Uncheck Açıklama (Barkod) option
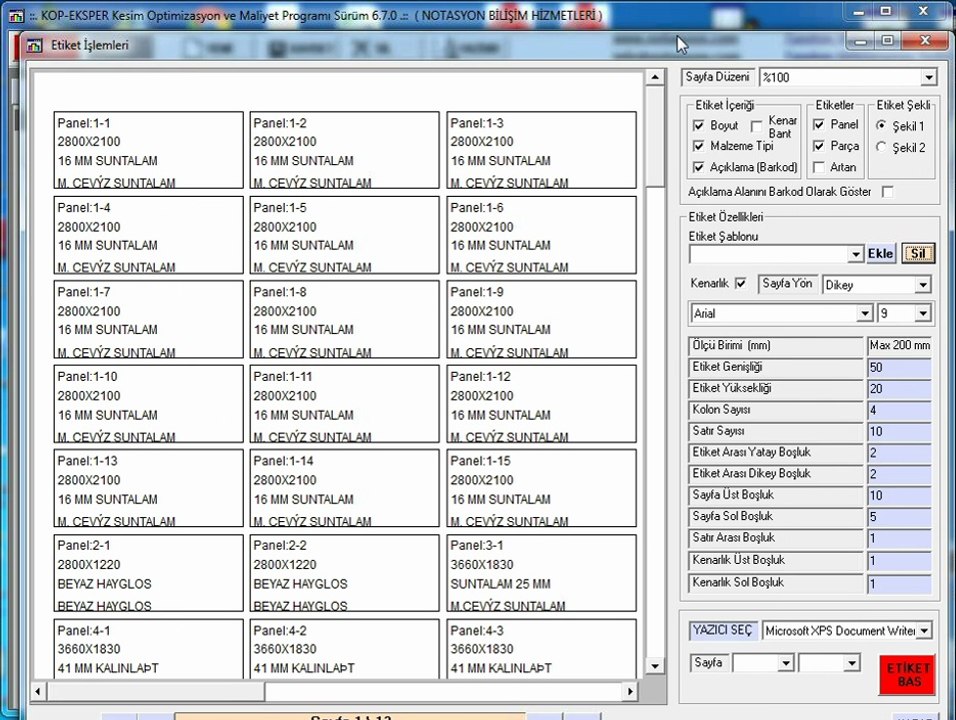Image resolution: width=956 pixels, height=720 pixels. [x=699, y=167]
